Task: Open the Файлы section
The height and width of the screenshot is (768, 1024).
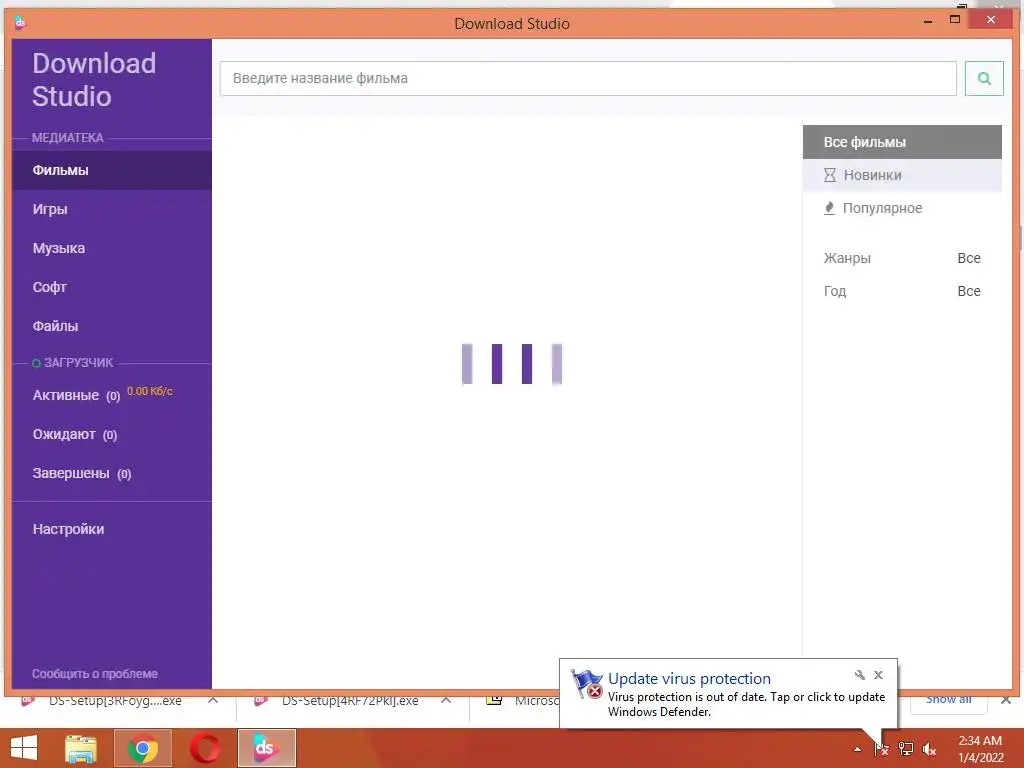Action: point(112,326)
